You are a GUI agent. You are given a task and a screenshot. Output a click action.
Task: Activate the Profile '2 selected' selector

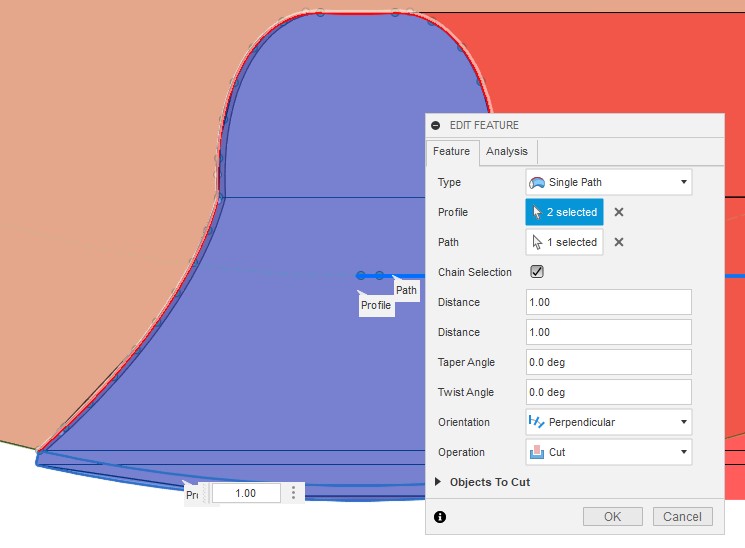point(564,212)
